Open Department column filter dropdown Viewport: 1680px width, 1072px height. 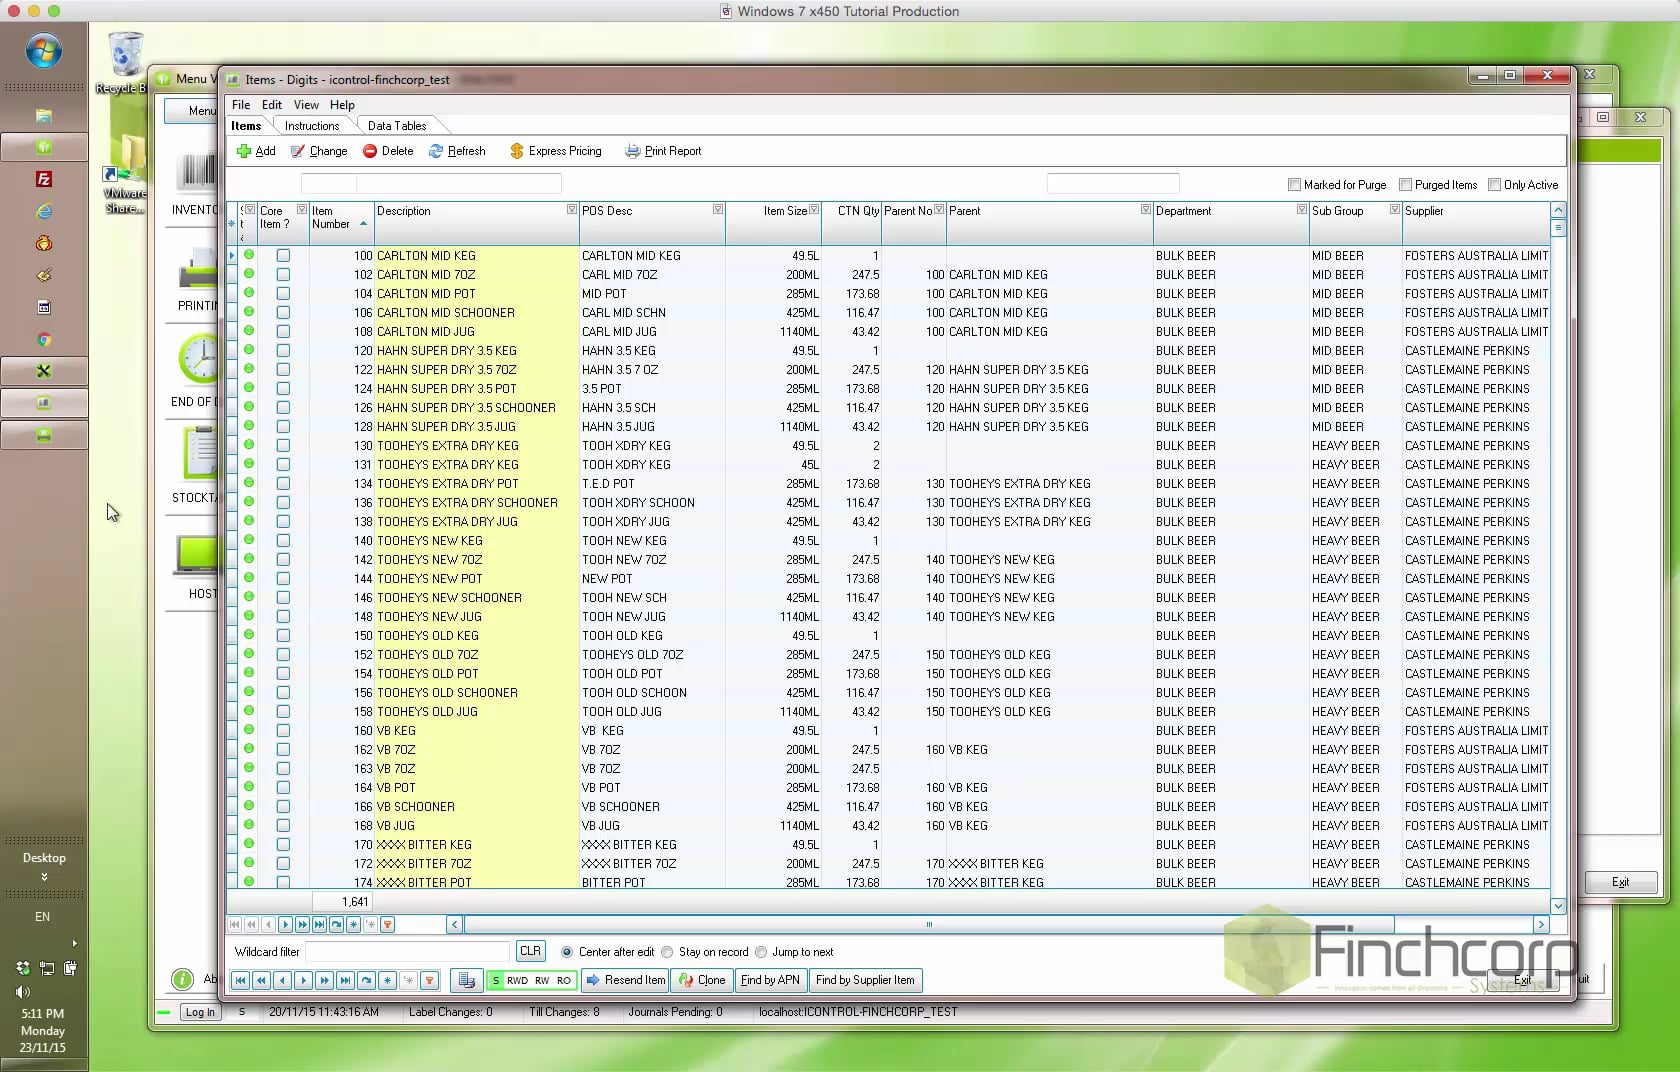coord(1302,209)
